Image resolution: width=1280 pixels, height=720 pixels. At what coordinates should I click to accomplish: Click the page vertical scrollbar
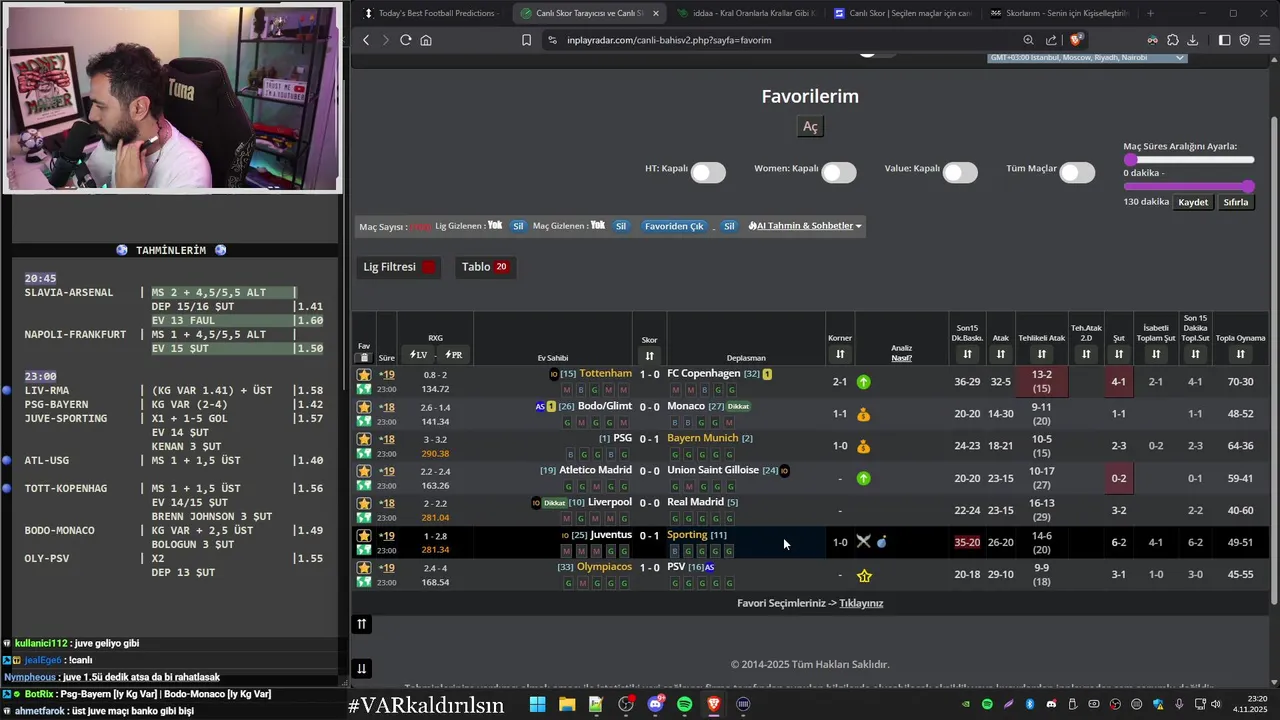coord(1275,360)
